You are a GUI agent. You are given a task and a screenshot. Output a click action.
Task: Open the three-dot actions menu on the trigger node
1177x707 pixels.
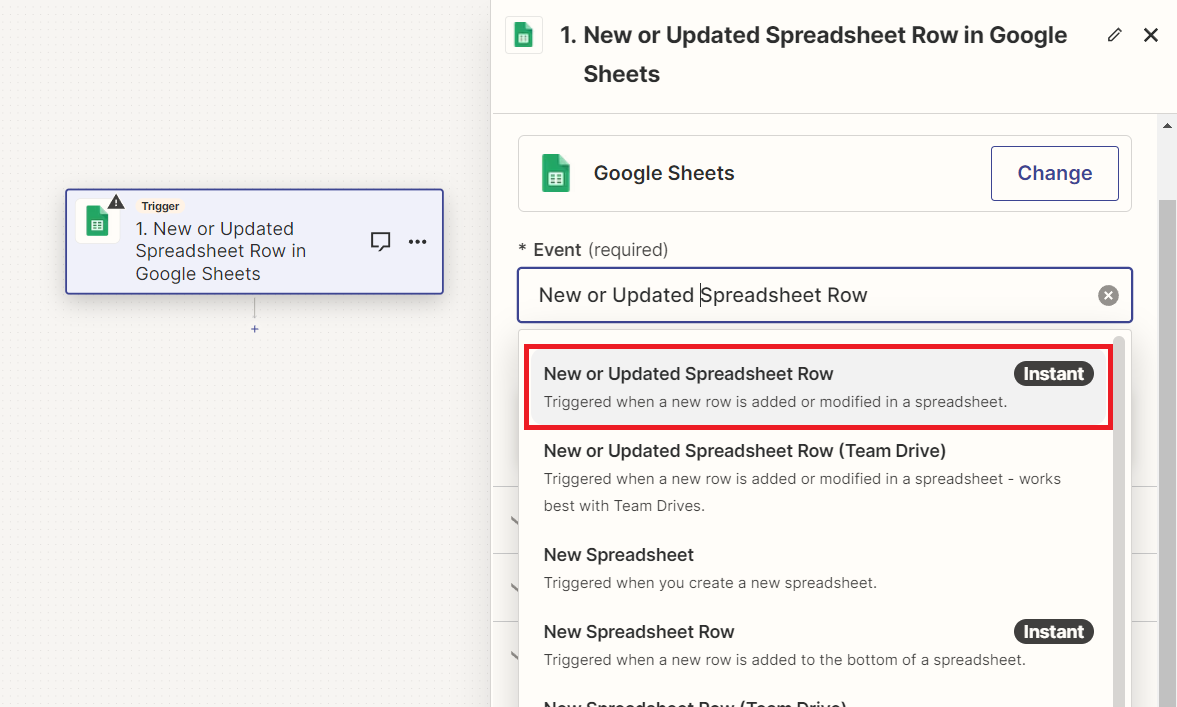(x=419, y=241)
